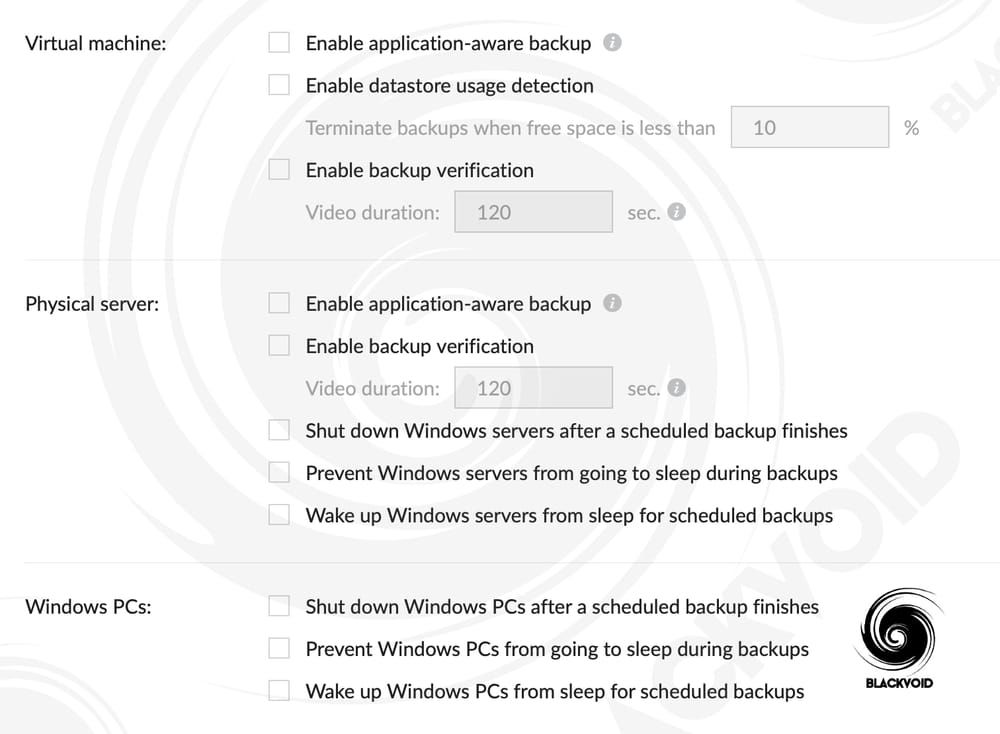Check shut down Windows servers after scheduled backup
1000x734 pixels.
coord(278,430)
